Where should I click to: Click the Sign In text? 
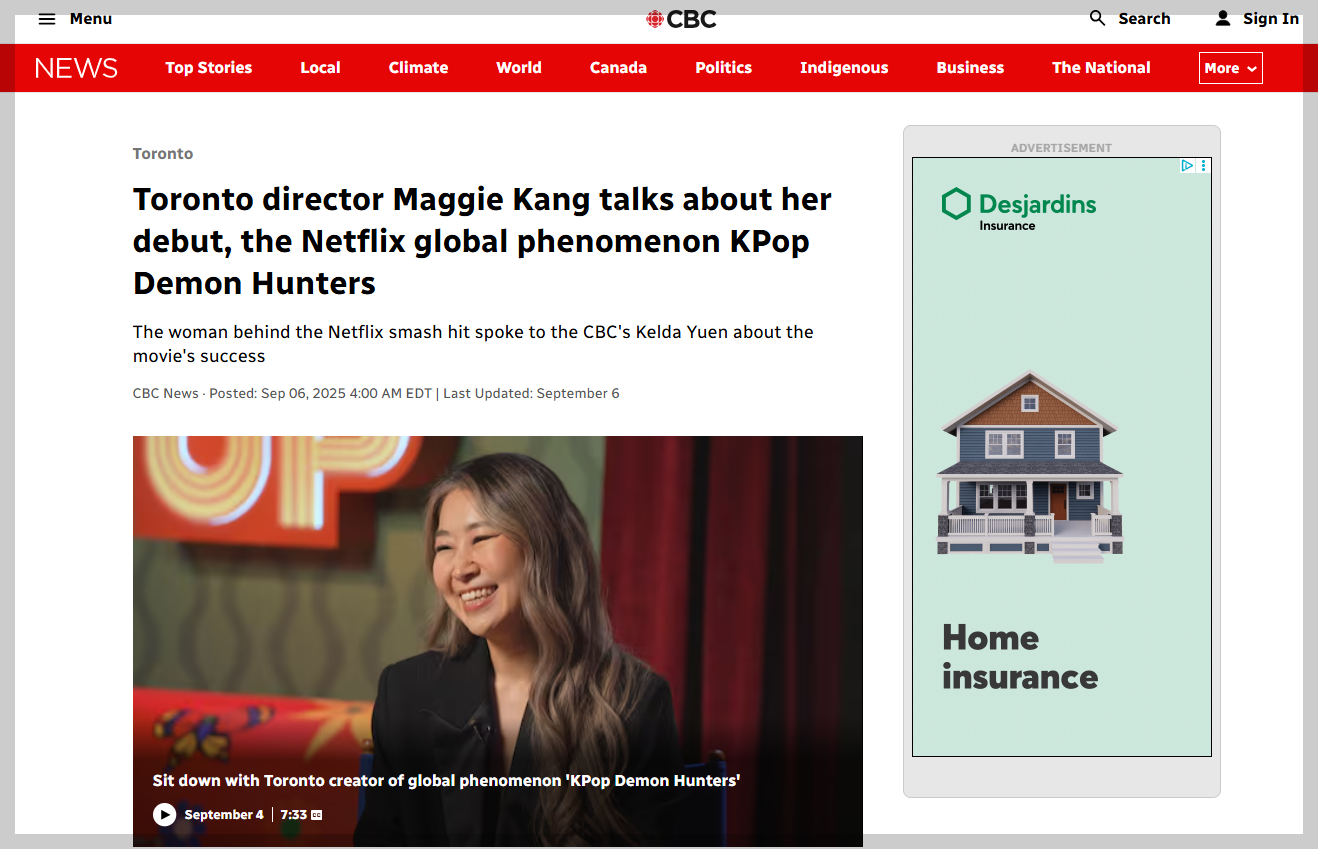(x=1271, y=18)
